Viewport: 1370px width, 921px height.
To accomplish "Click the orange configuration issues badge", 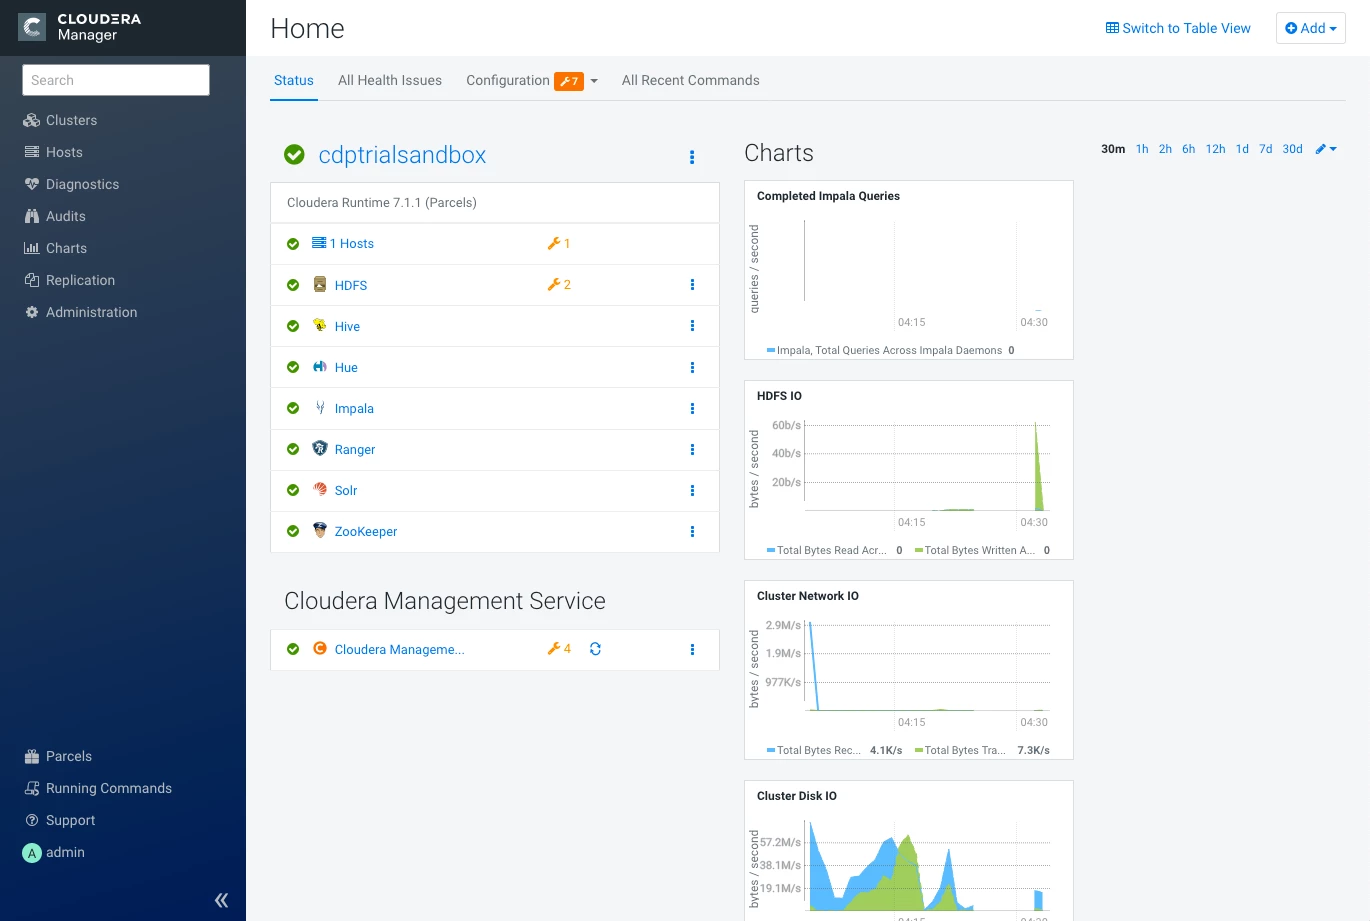I will pyautogui.click(x=569, y=81).
